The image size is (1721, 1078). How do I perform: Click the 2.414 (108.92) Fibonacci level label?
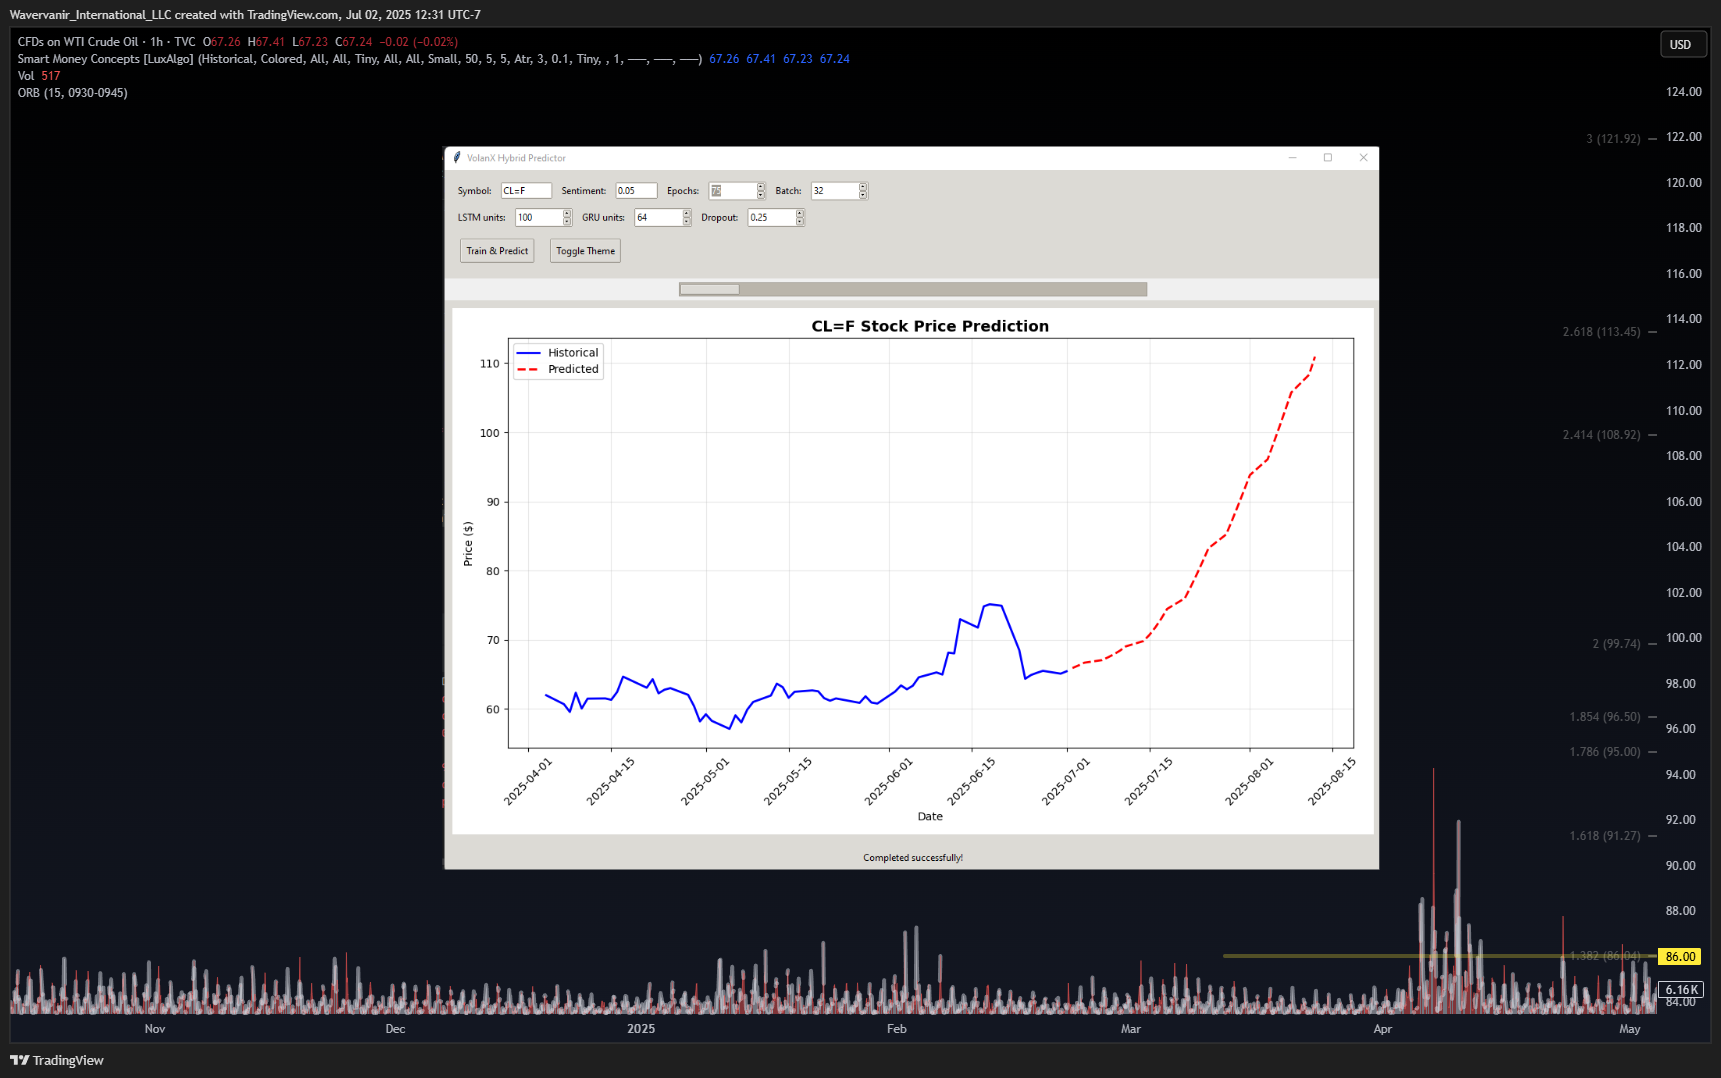(1601, 435)
